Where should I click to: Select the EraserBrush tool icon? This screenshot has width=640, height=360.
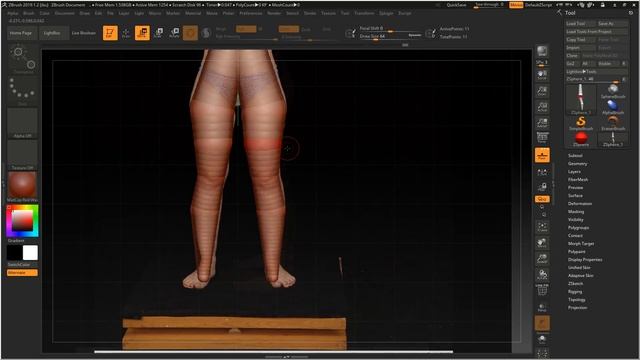click(x=613, y=123)
